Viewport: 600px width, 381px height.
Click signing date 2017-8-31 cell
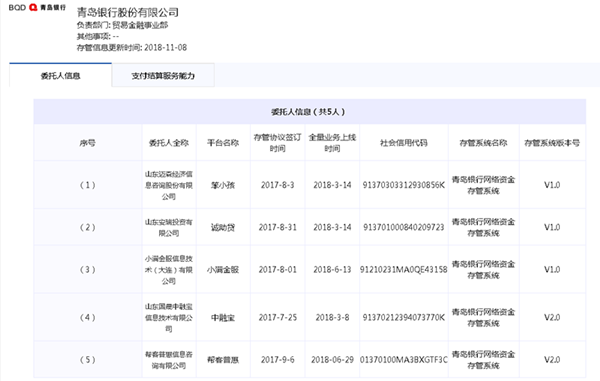277,227
